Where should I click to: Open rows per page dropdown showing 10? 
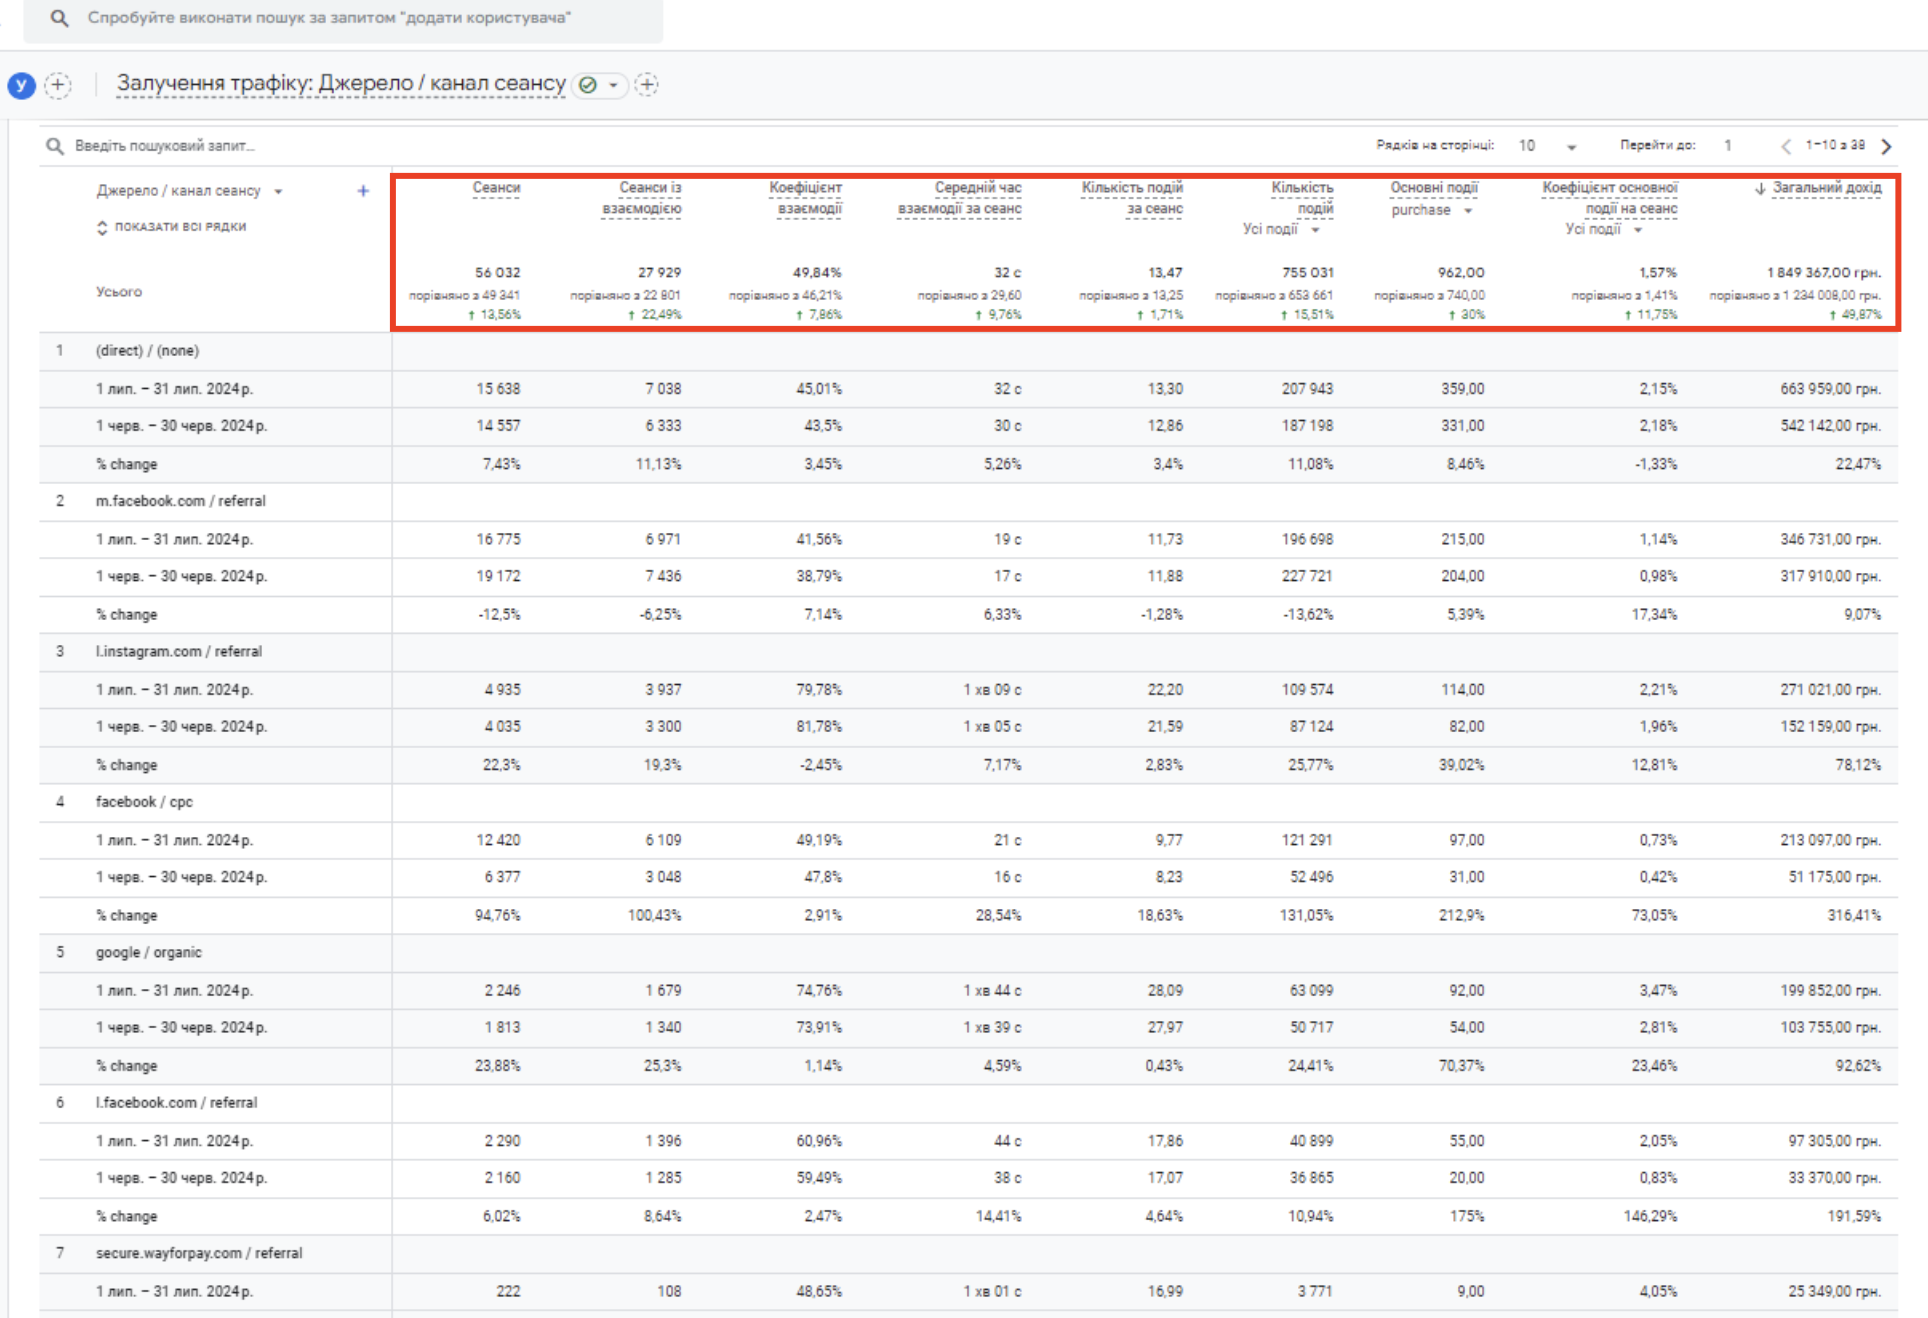click(x=1547, y=146)
